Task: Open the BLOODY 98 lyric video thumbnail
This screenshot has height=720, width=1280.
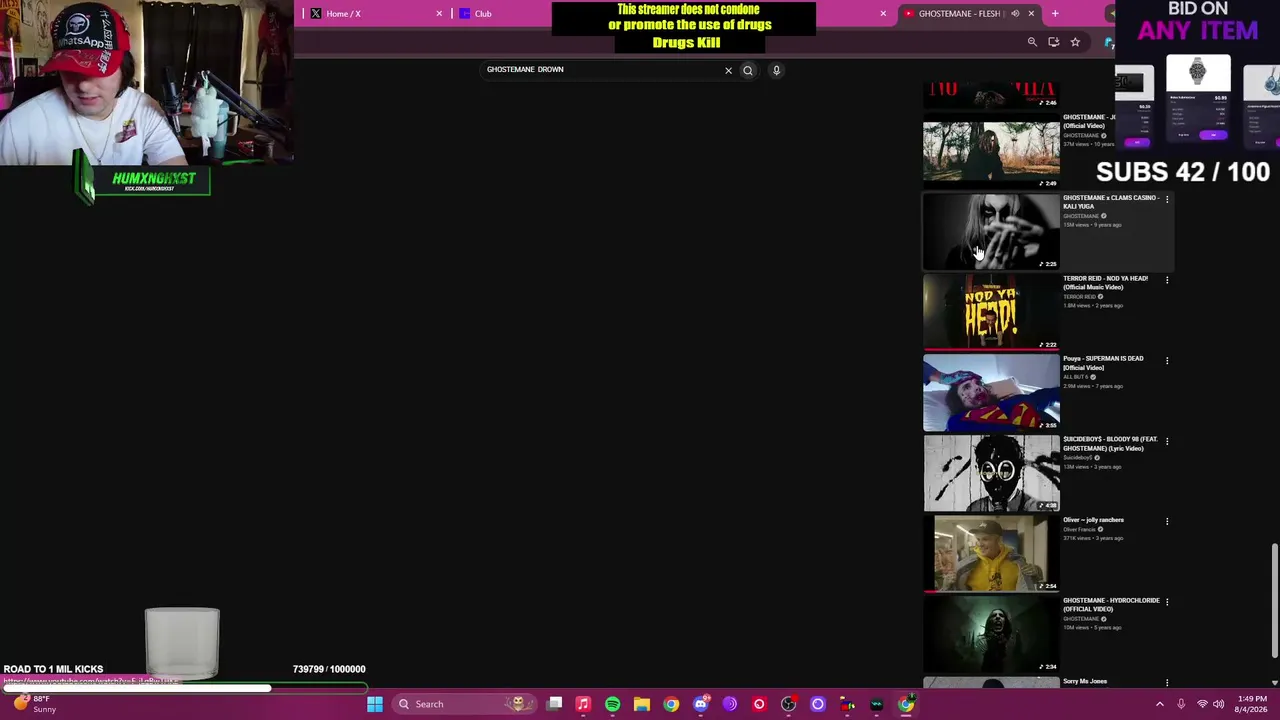Action: click(991, 473)
